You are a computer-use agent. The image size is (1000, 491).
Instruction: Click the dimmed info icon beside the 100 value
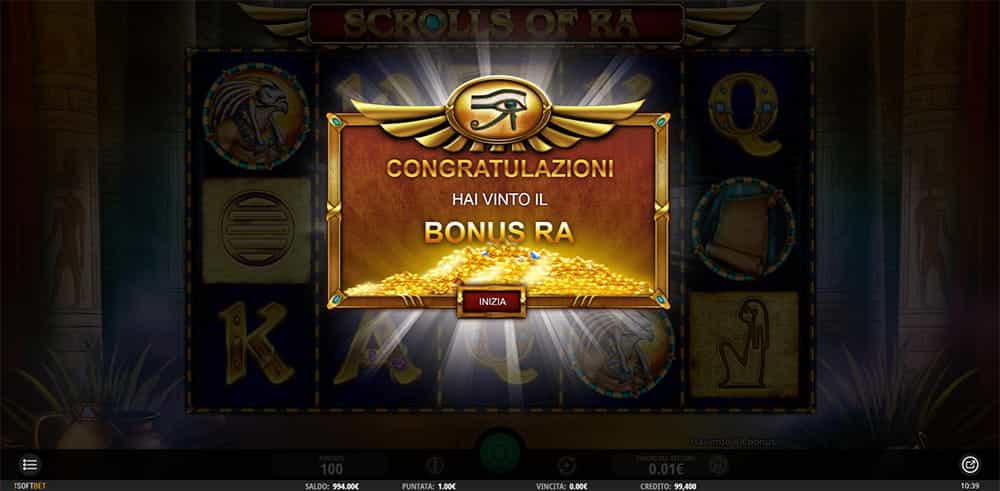pos(434,465)
